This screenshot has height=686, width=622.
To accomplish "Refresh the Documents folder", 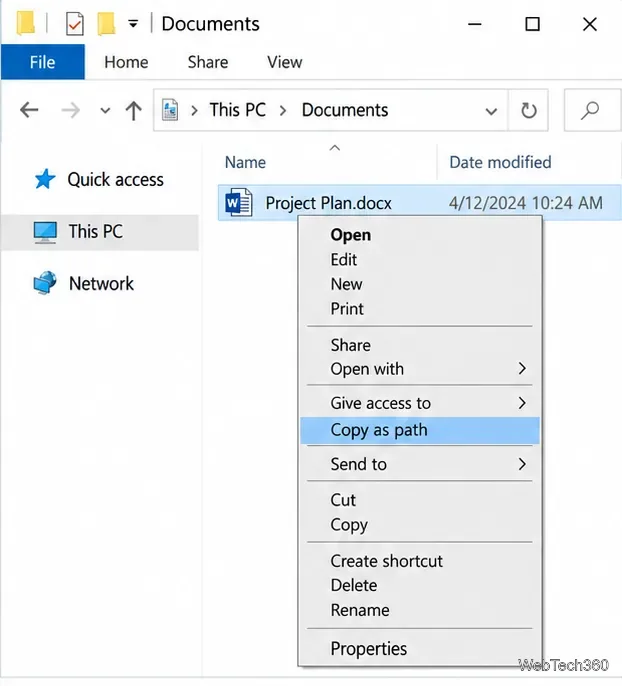I will click(x=528, y=110).
